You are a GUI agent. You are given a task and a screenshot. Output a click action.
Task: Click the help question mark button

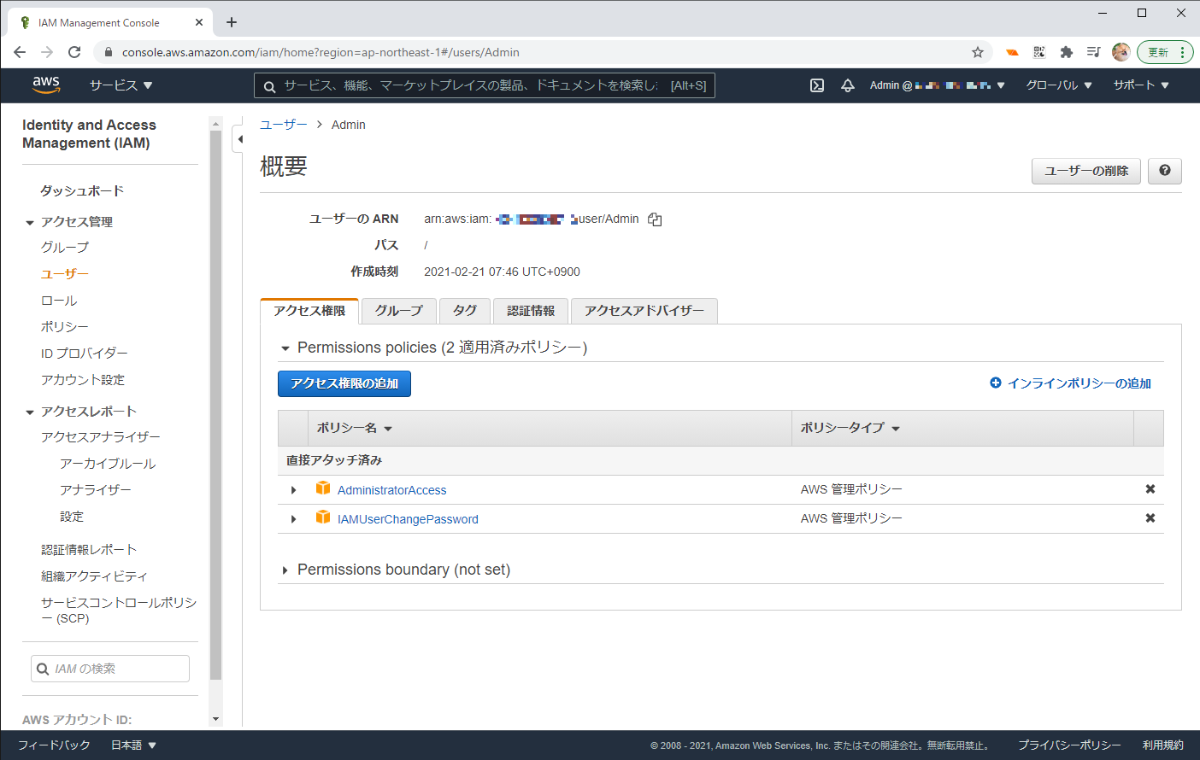(1165, 171)
